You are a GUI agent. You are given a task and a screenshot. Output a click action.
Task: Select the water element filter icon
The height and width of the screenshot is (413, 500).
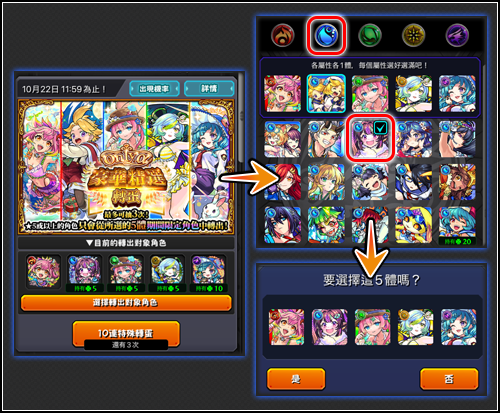point(326,35)
